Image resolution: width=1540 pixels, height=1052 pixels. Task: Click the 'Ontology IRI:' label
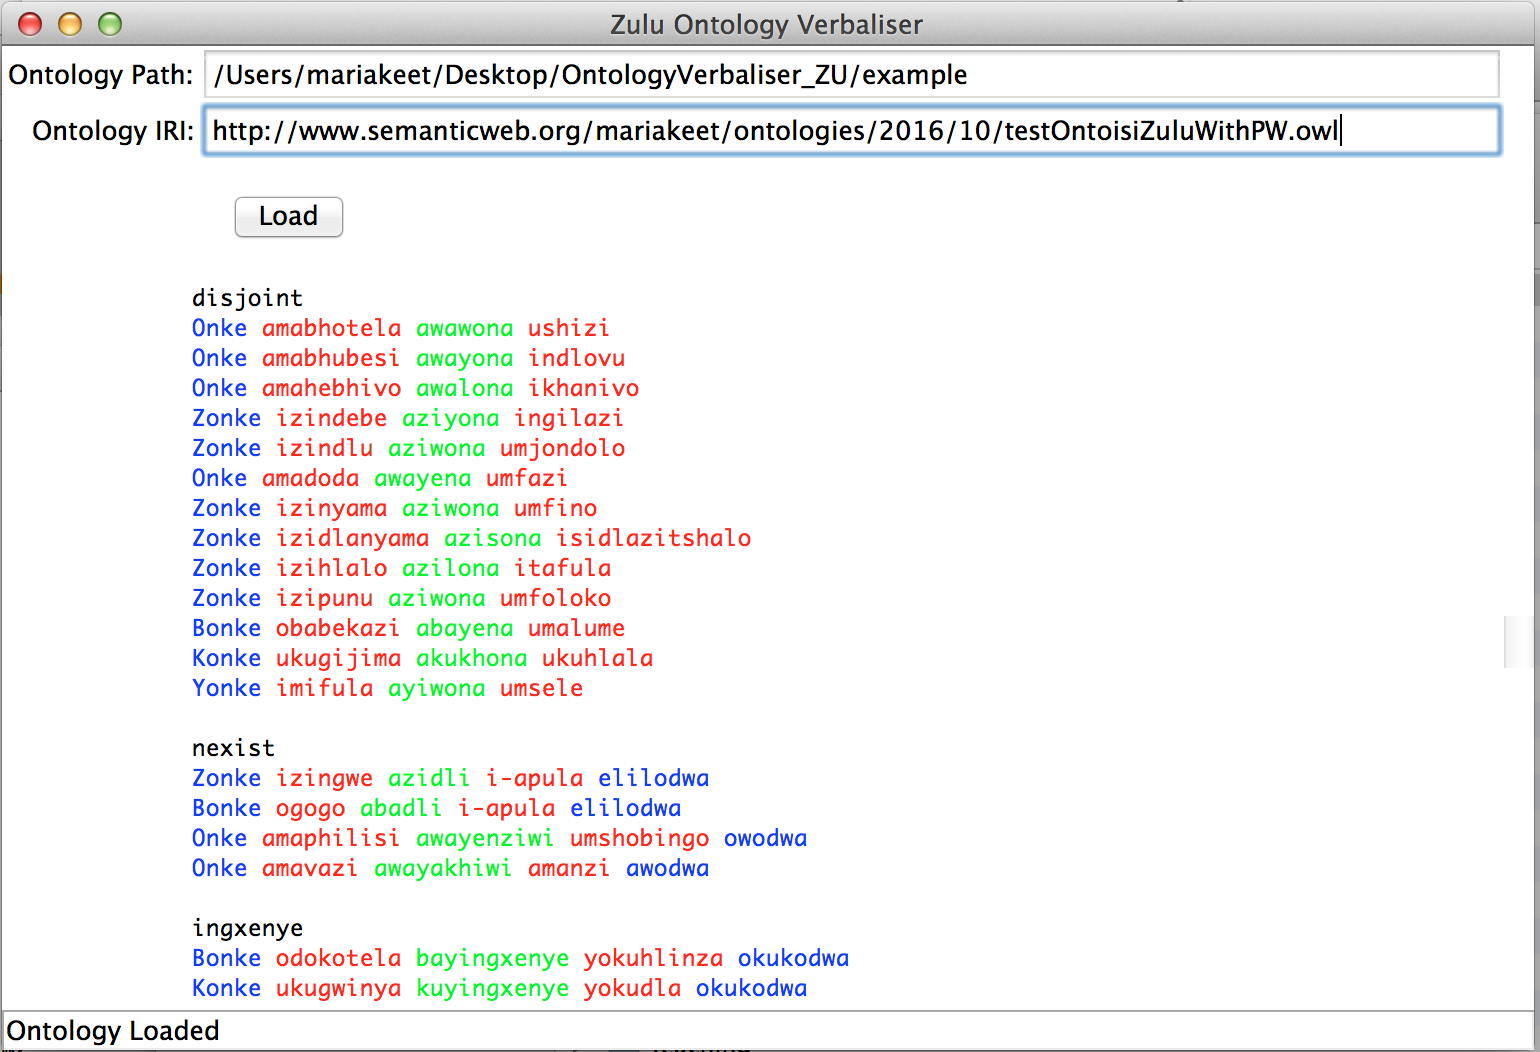click(113, 131)
